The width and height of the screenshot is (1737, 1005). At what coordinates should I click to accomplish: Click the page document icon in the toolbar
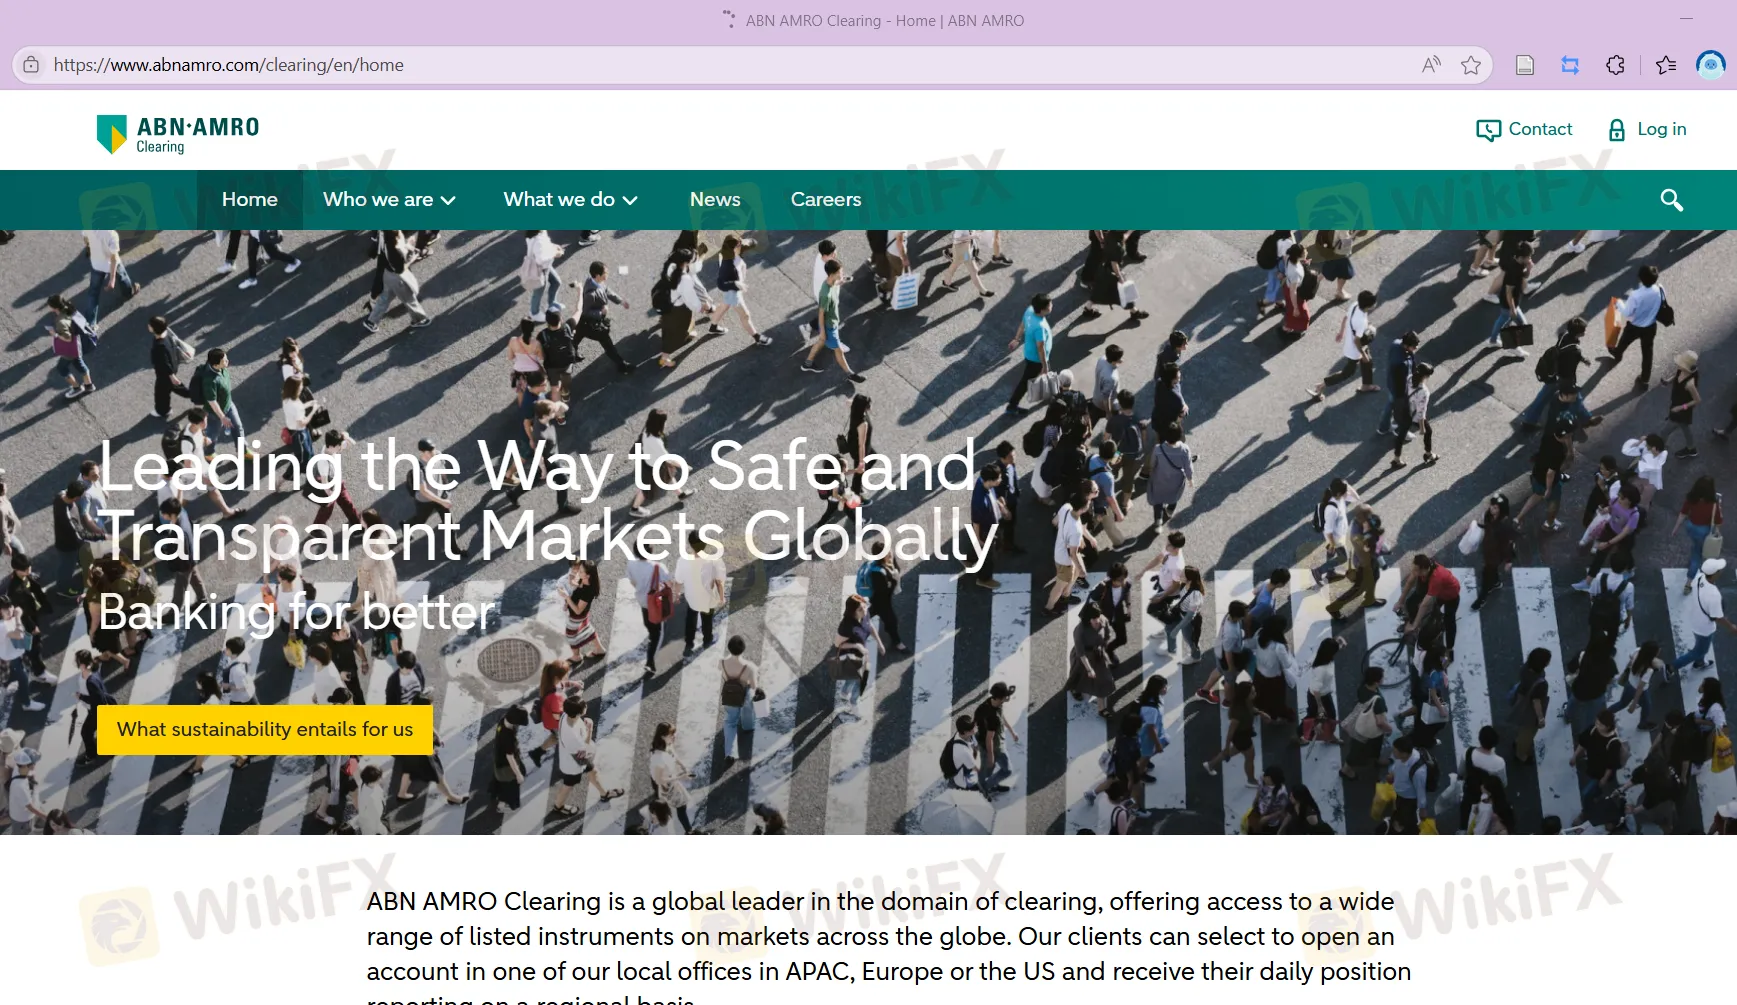tap(1525, 65)
